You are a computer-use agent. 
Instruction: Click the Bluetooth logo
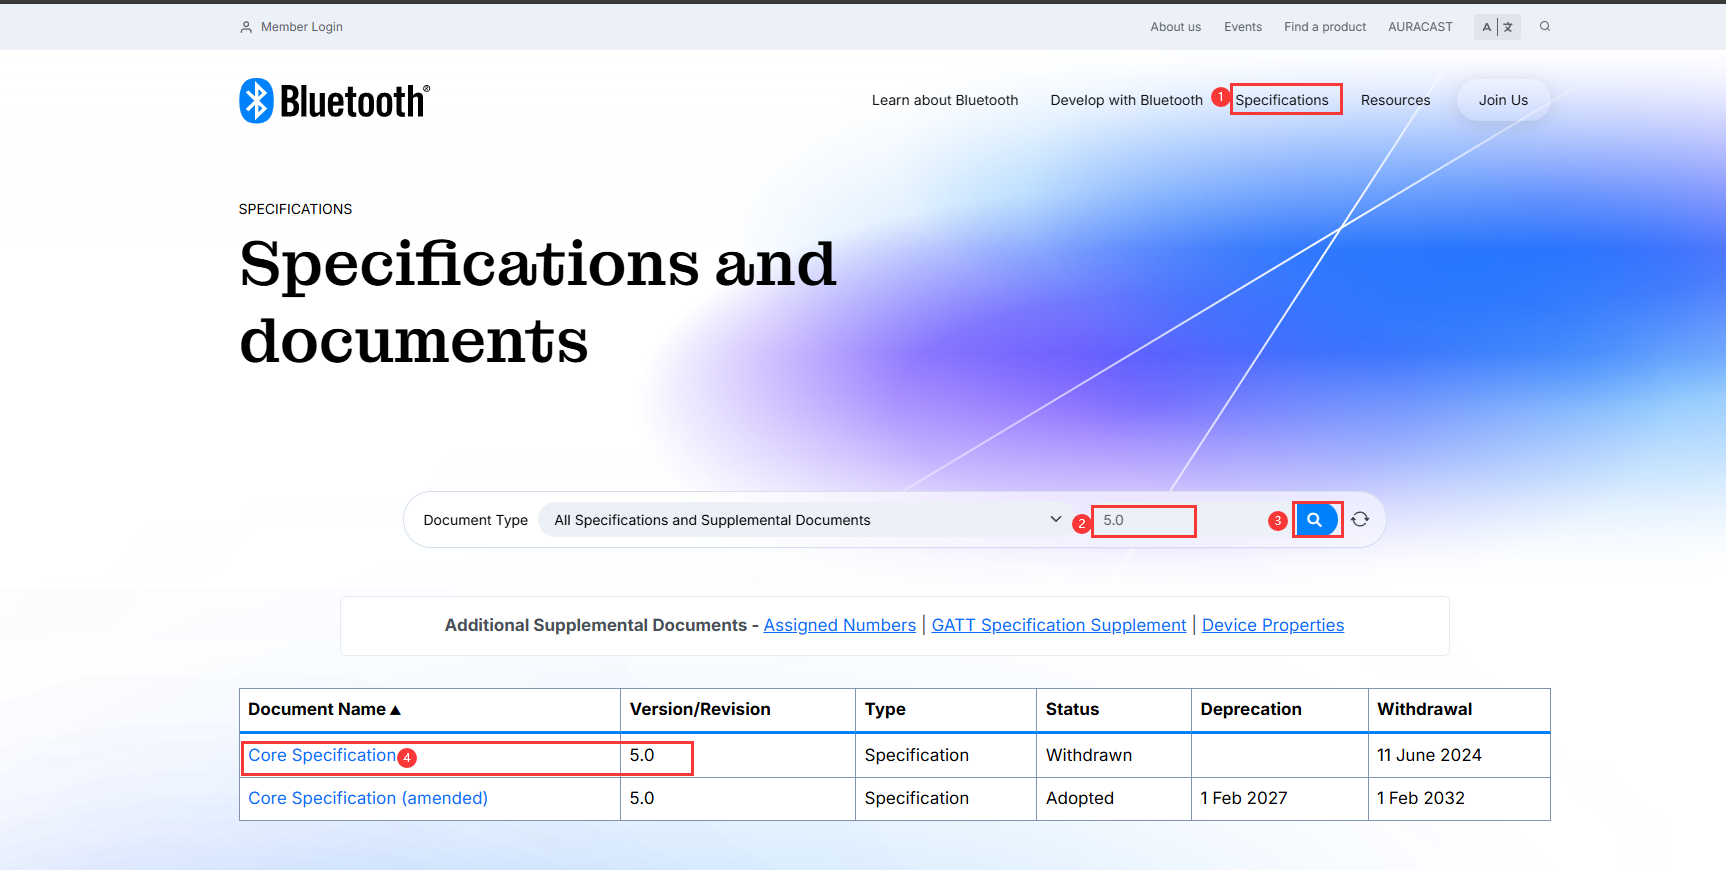pyautogui.click(x=334, y=101)
